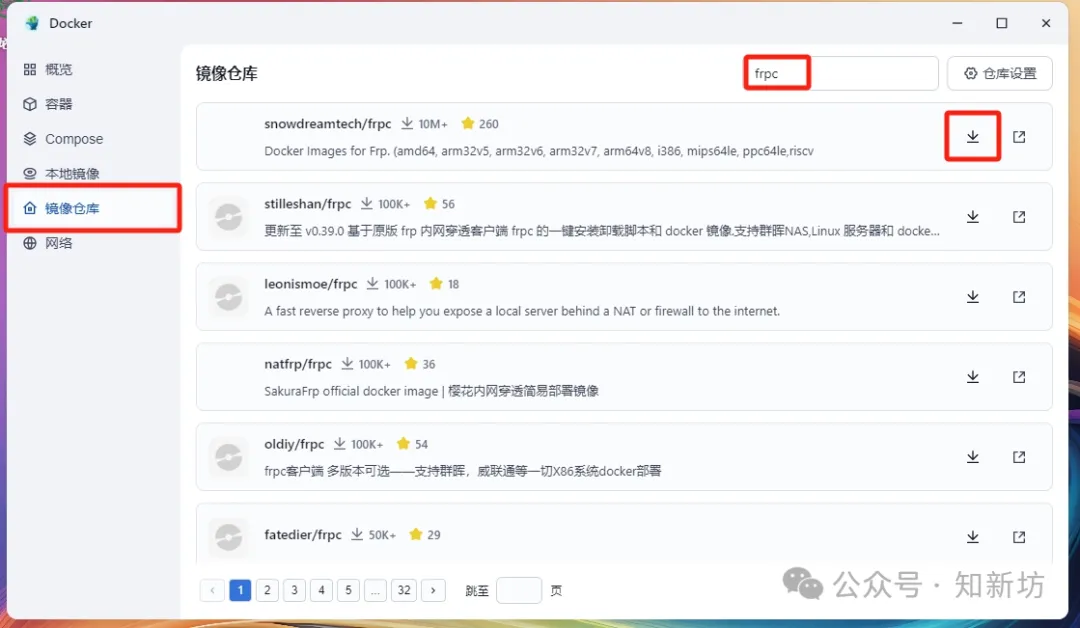Go to previous results page

pos(212,590)
